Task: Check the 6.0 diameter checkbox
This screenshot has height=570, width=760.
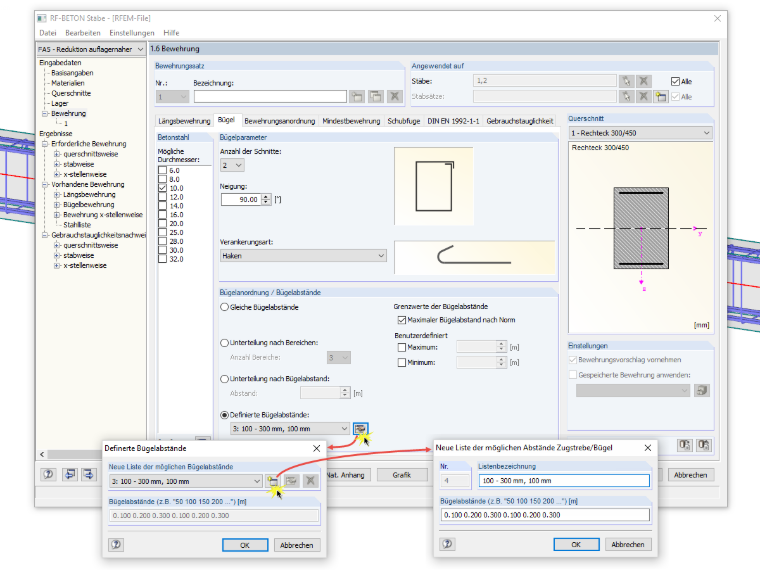Action: coord(162,171)
